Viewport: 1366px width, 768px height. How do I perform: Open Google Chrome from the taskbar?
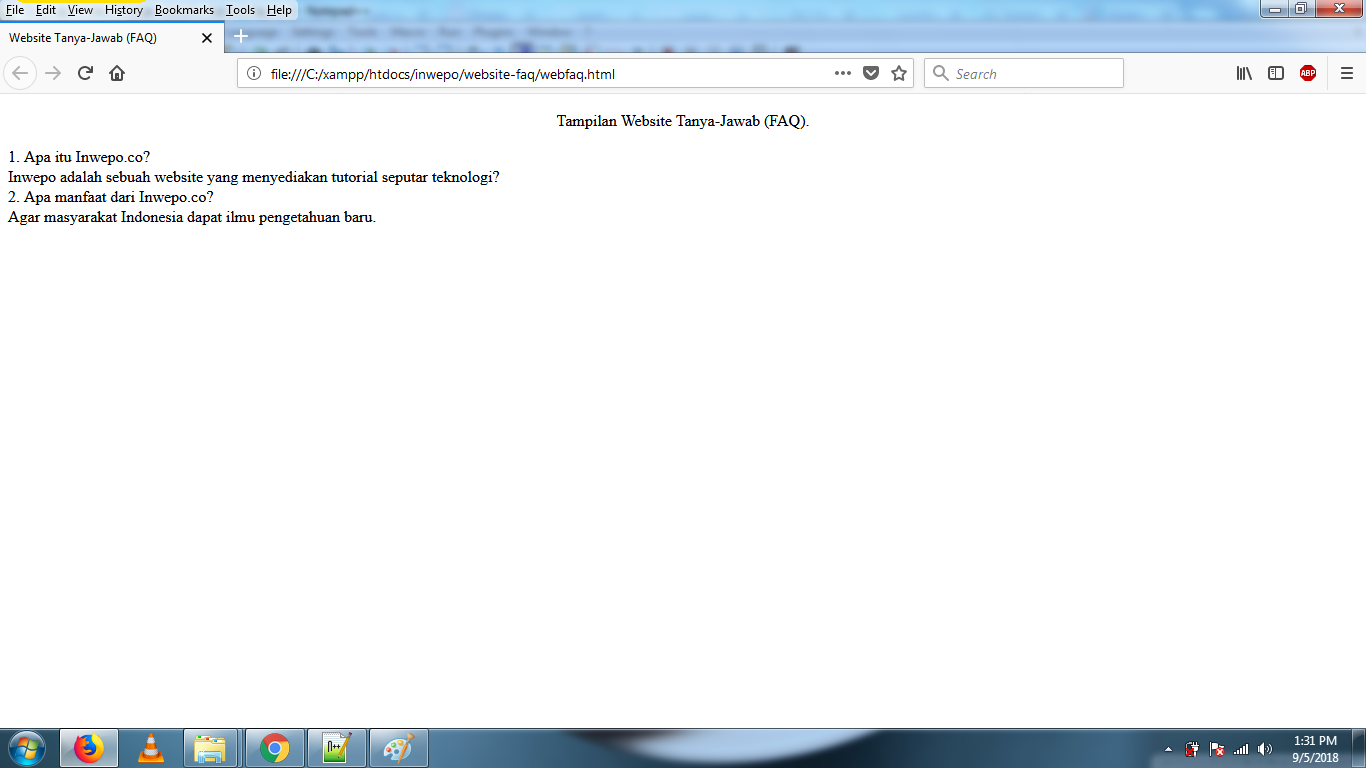pos(274,748)
